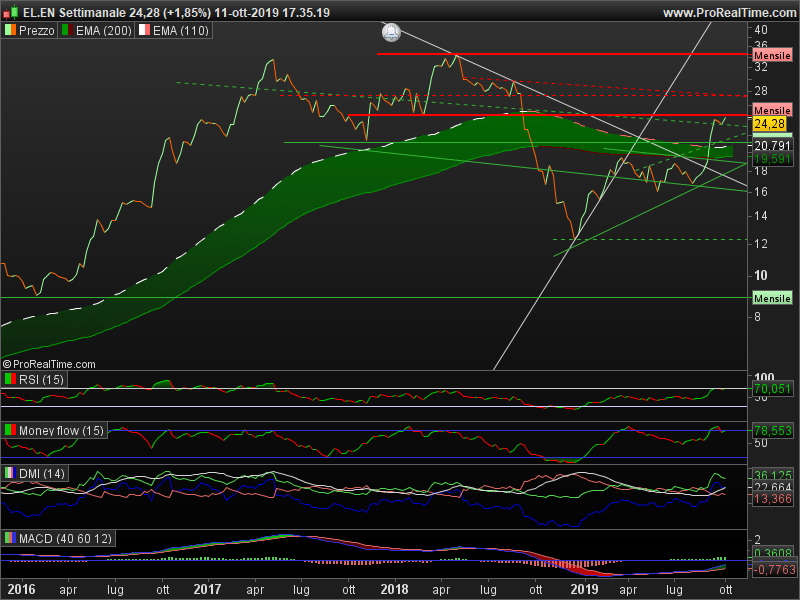Viewport: 800px width, 600px height.
Task: Click the candlestick icon beside EL.EN title
Action: click(10, 12)
